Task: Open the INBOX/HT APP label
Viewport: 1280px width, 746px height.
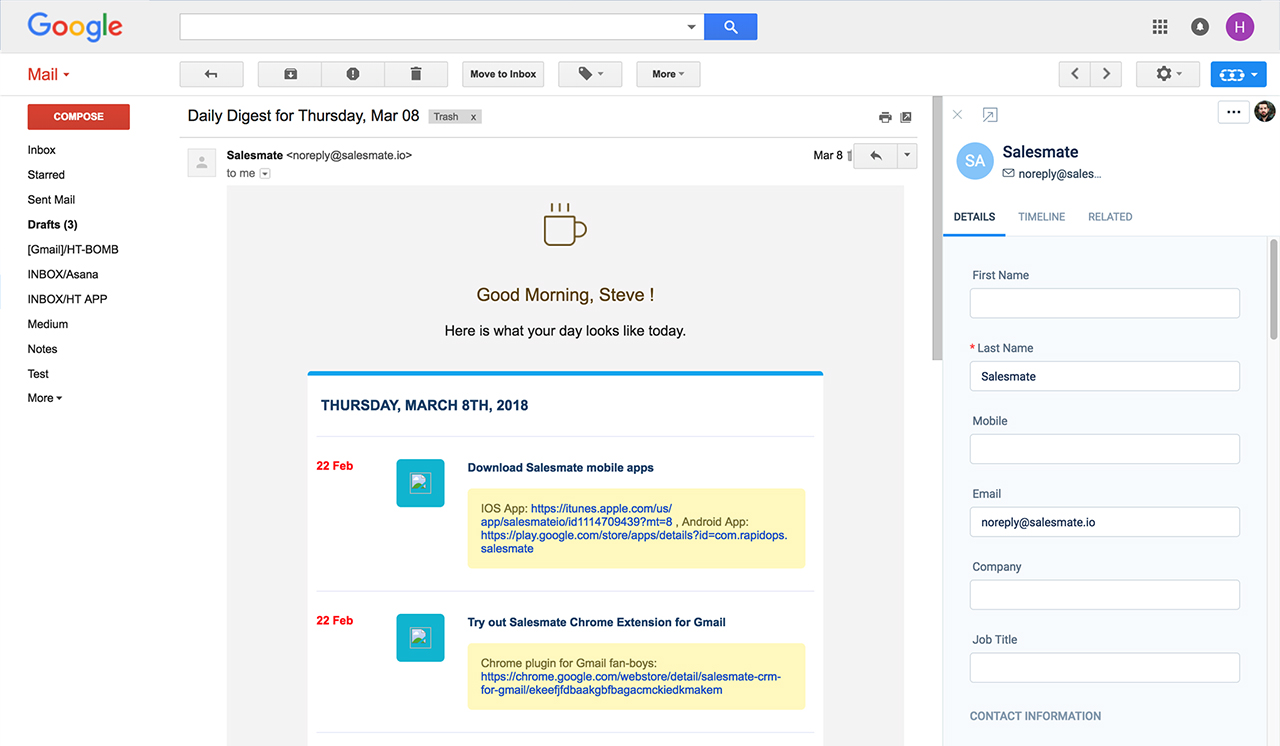Action: point(67,299)
